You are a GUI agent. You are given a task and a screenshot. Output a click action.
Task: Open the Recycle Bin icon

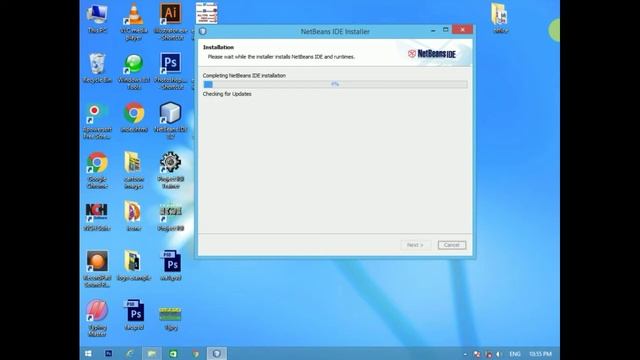[97, 68]
